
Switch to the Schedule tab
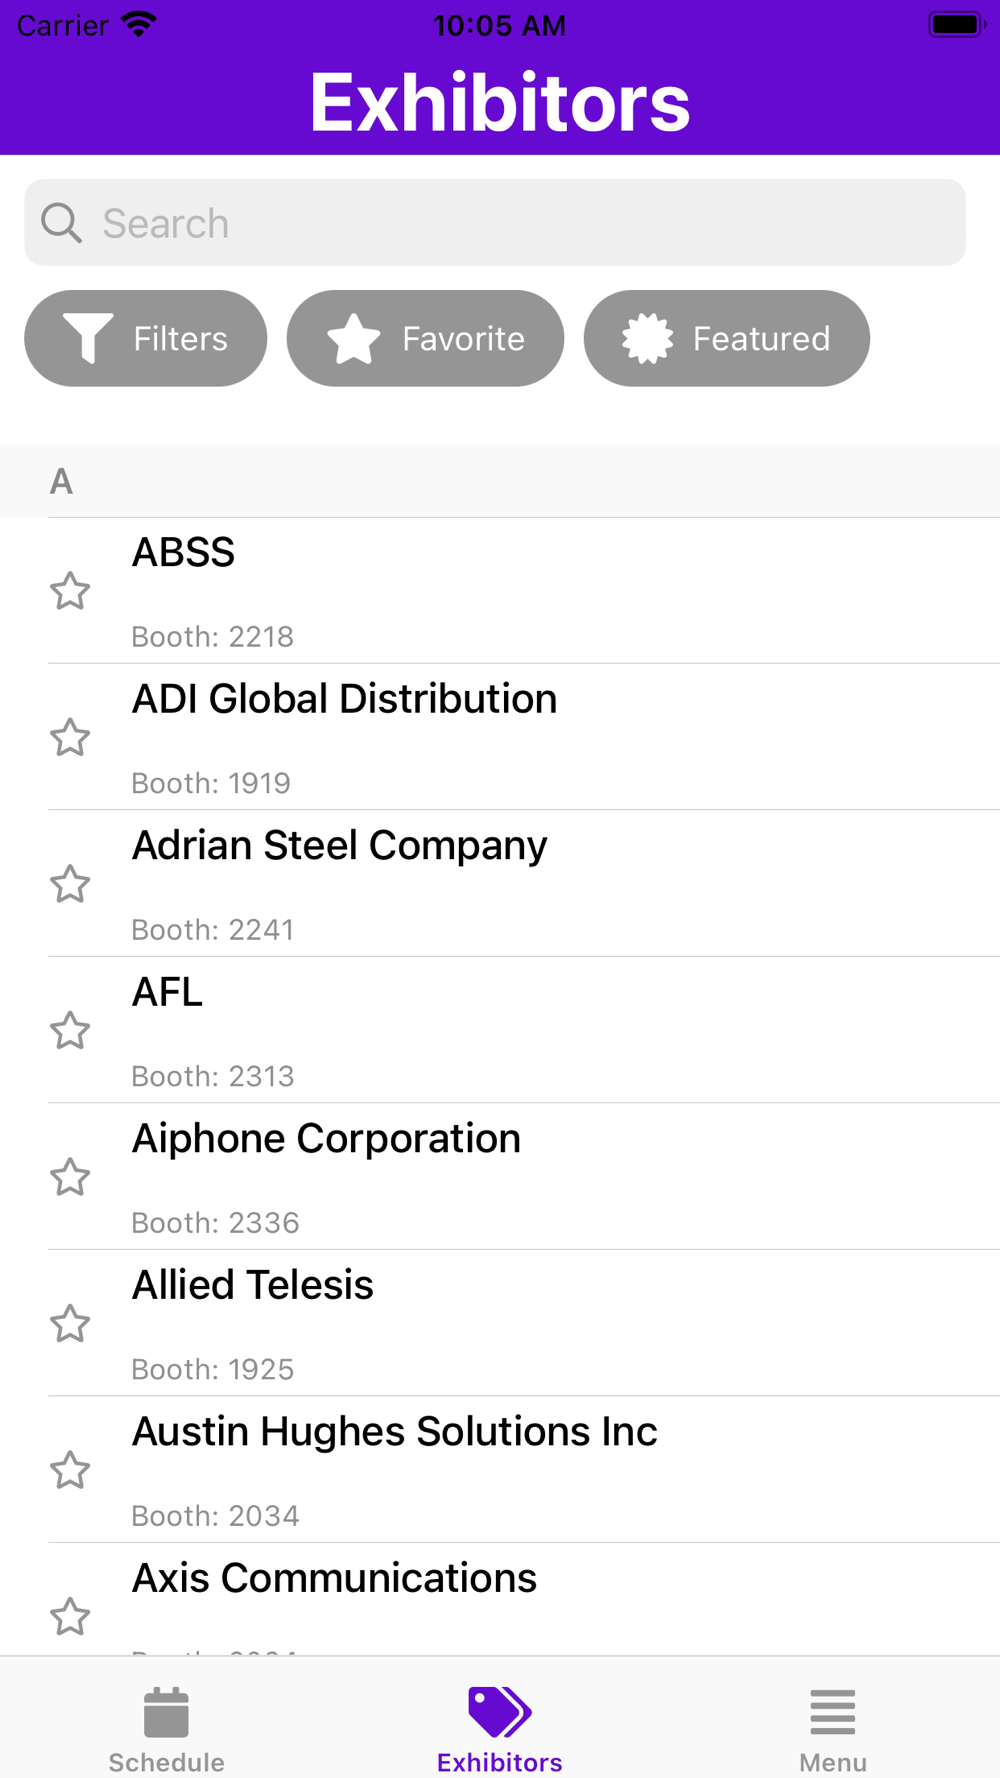[166, 1729]
